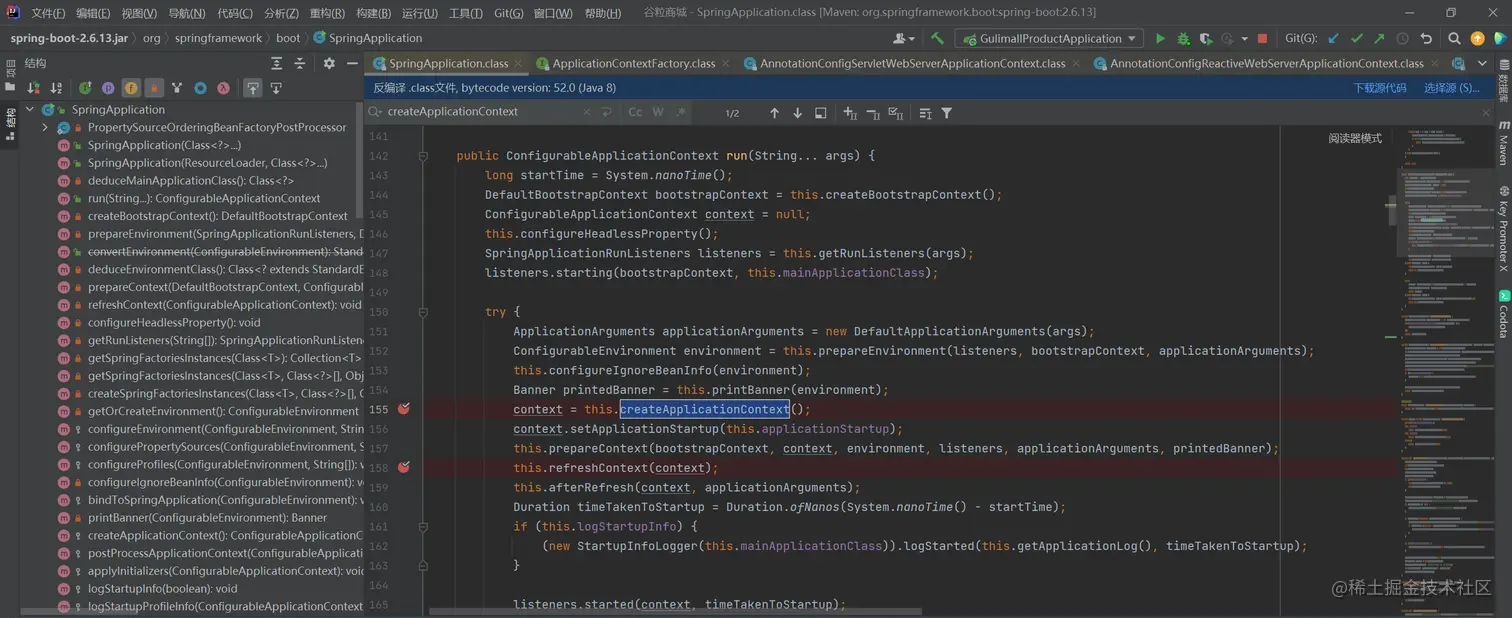The width and height of the screenshot is (1512, 618).
Task: Update project via blue Git arrow
Action: (x=1333, y=38)
